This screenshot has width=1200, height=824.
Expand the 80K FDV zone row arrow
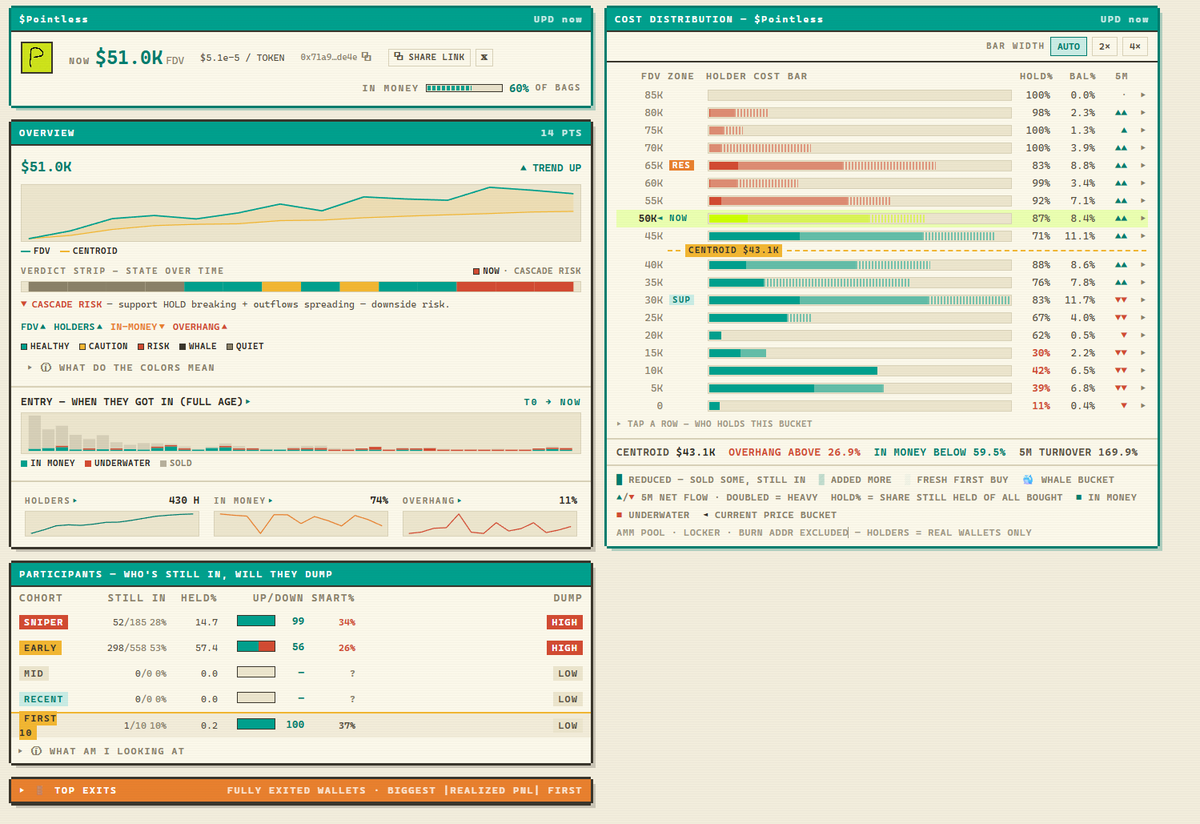(1143, 113)
